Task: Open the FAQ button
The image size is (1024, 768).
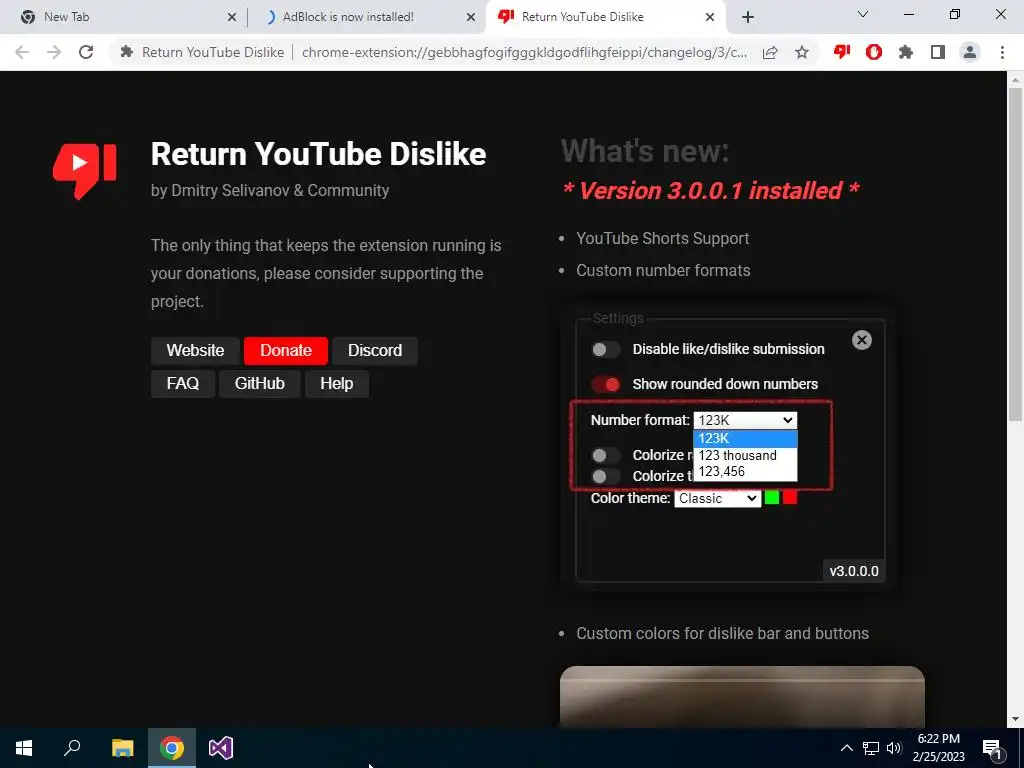Action: (x=183, y=384)
